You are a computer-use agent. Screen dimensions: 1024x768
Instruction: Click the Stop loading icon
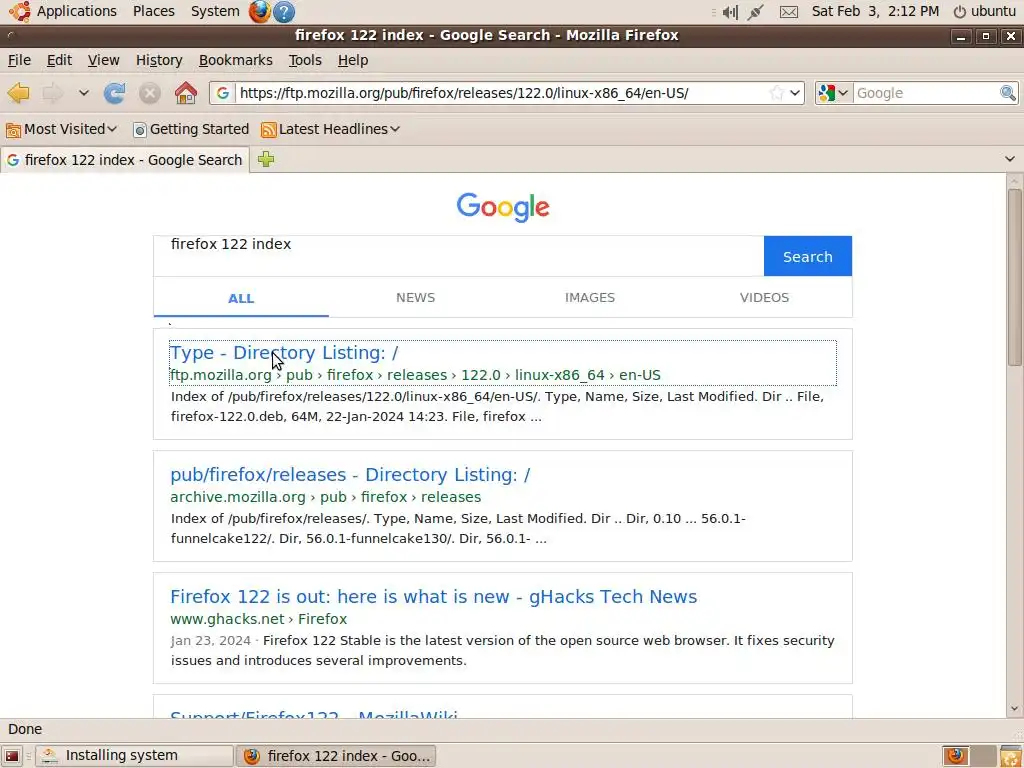point(150,93)
